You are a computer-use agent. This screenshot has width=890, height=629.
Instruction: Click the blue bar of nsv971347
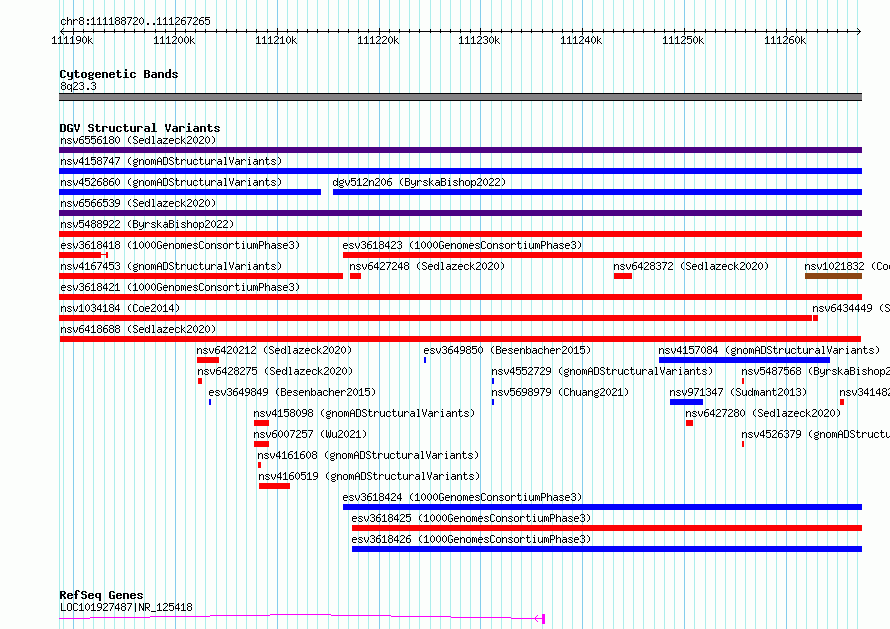tap(686, 402)
